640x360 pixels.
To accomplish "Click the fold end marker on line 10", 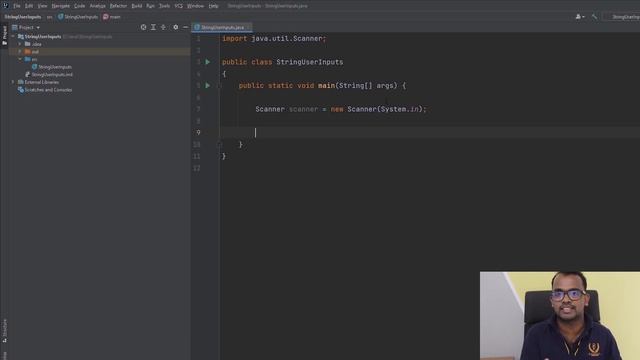I will [219, 144].
